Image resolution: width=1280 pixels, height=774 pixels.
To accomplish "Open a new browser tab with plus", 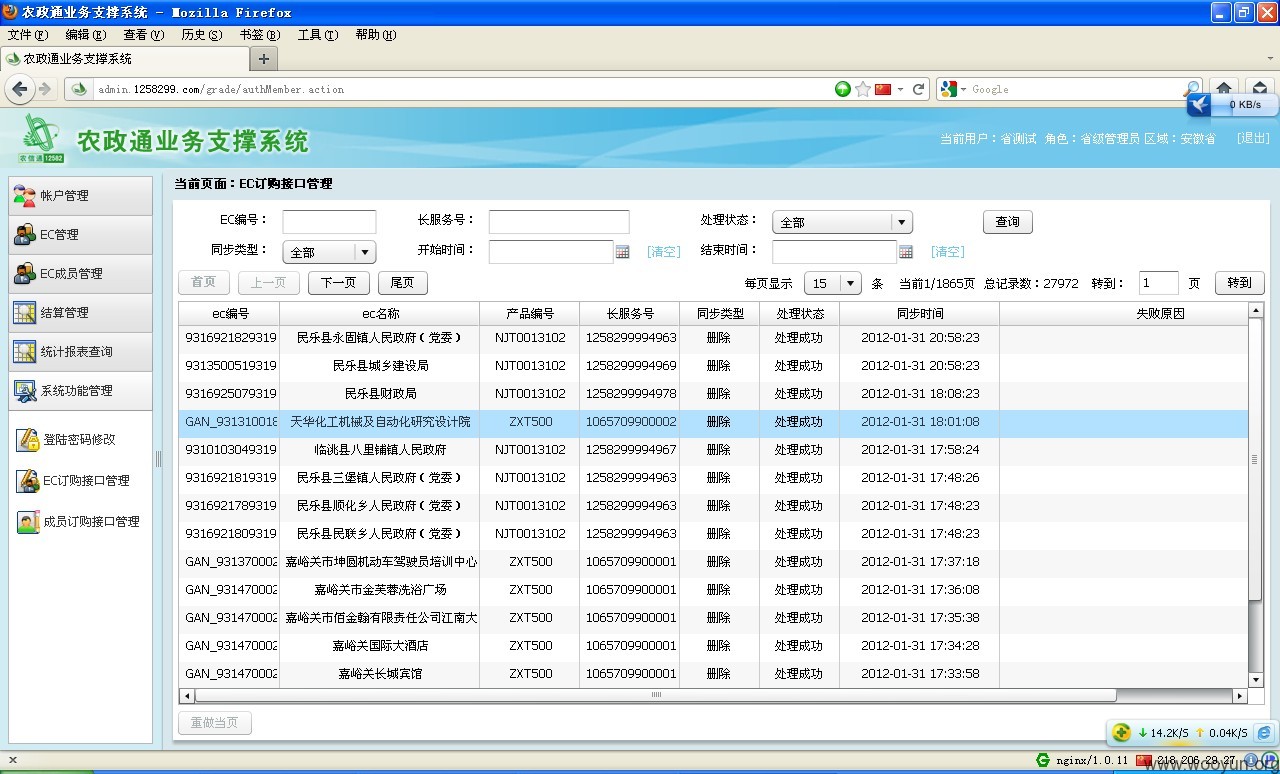I will pos(264,59).
